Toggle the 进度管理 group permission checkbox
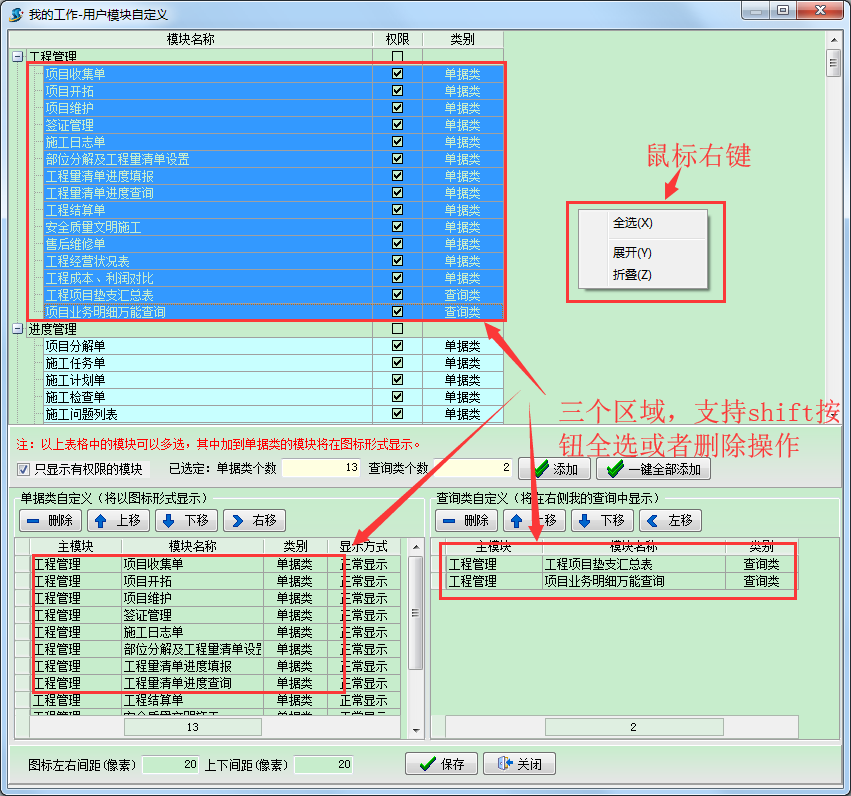Image resolution: width=851 pixels, height=796 pixels. coord(397,329)
